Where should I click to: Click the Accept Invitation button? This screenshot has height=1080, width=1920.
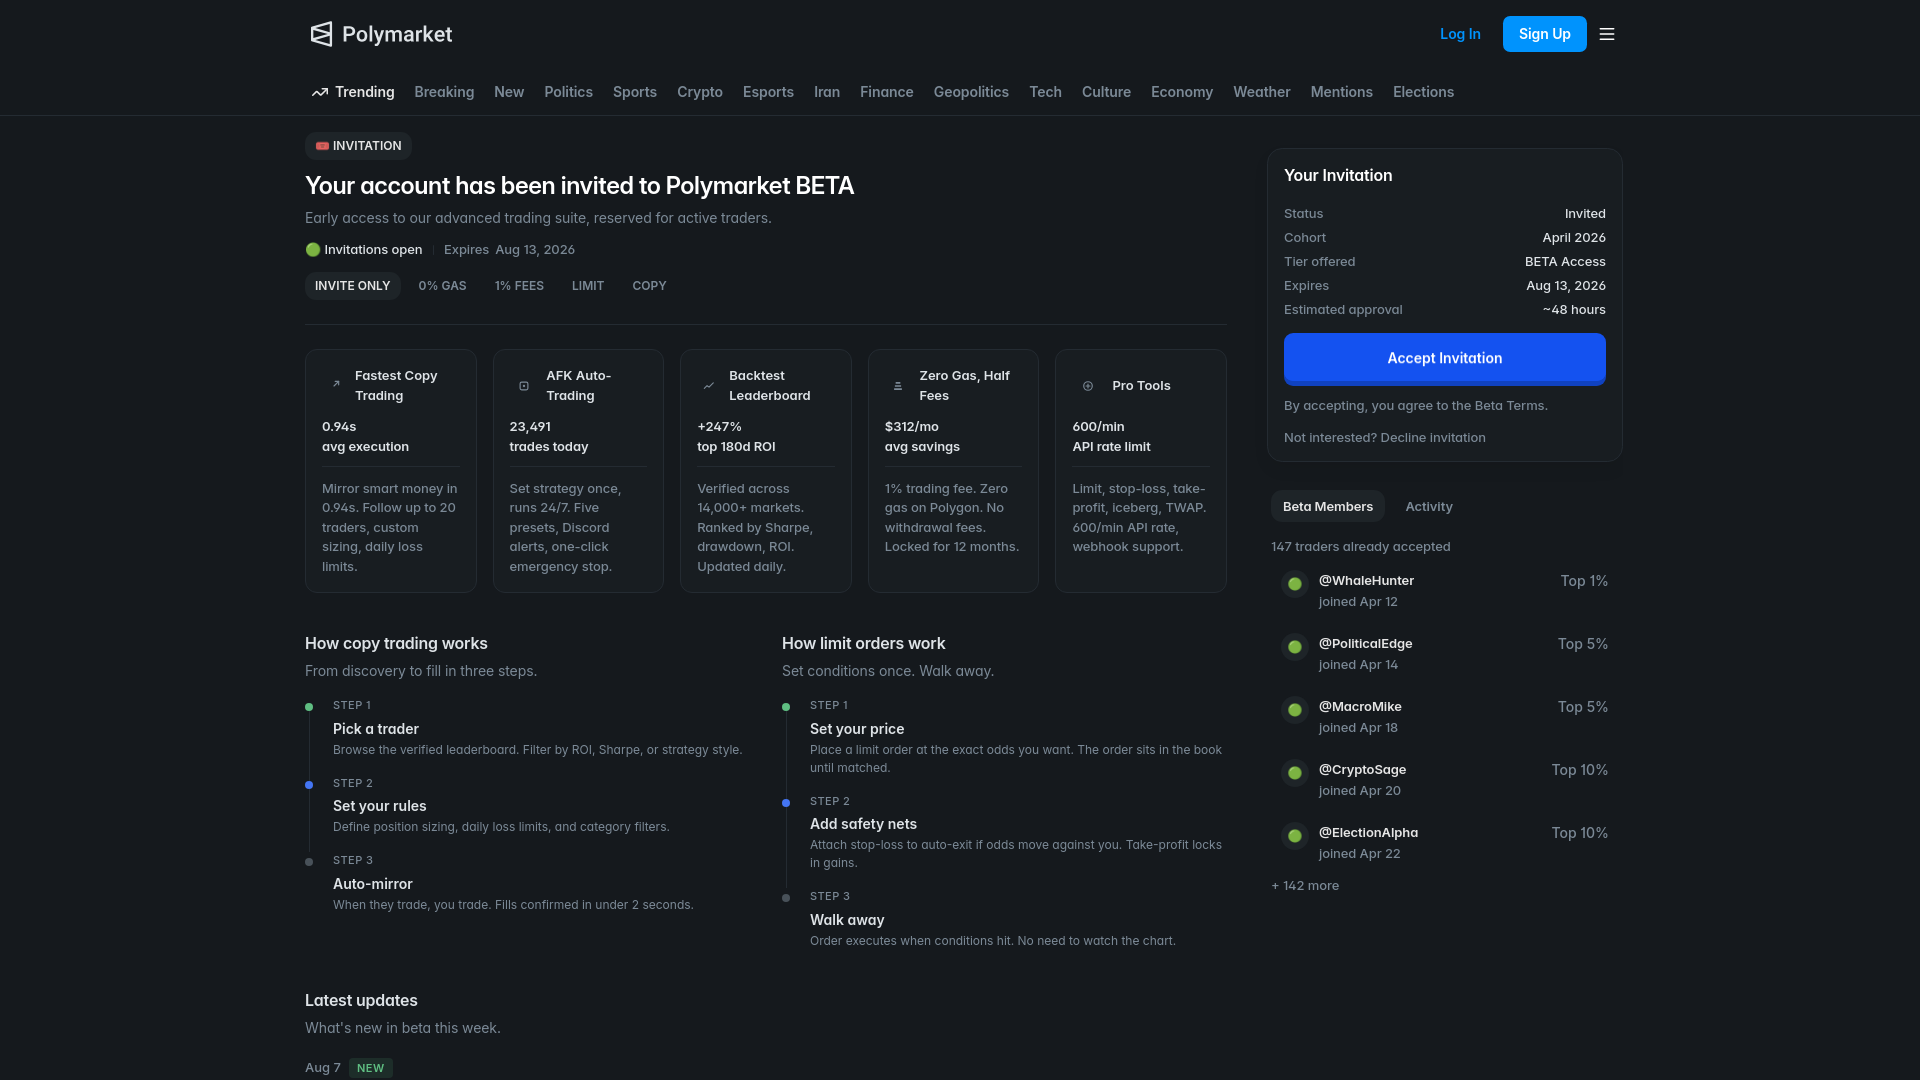(1444, 358)
